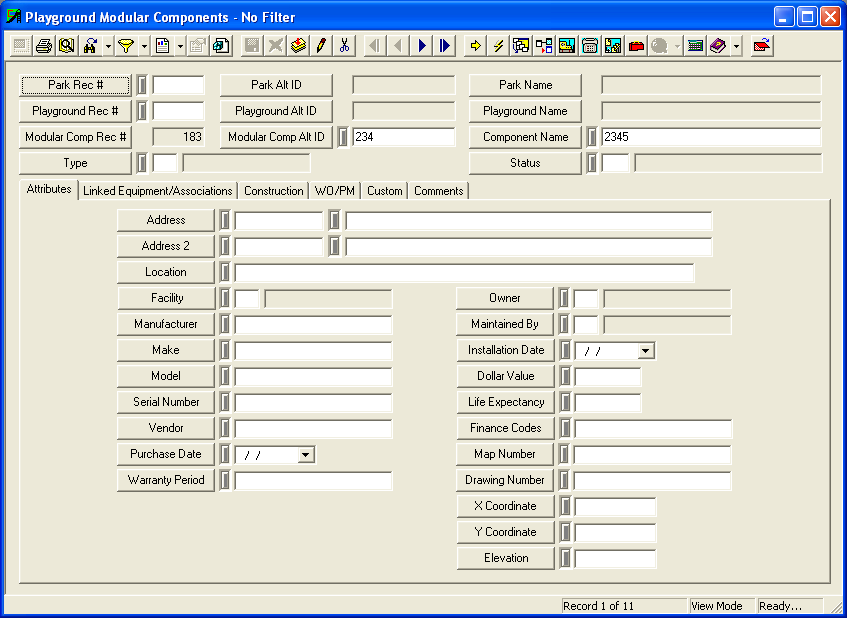
Task: Click the copy documents cube icon
Action: (x=221, y=46)
